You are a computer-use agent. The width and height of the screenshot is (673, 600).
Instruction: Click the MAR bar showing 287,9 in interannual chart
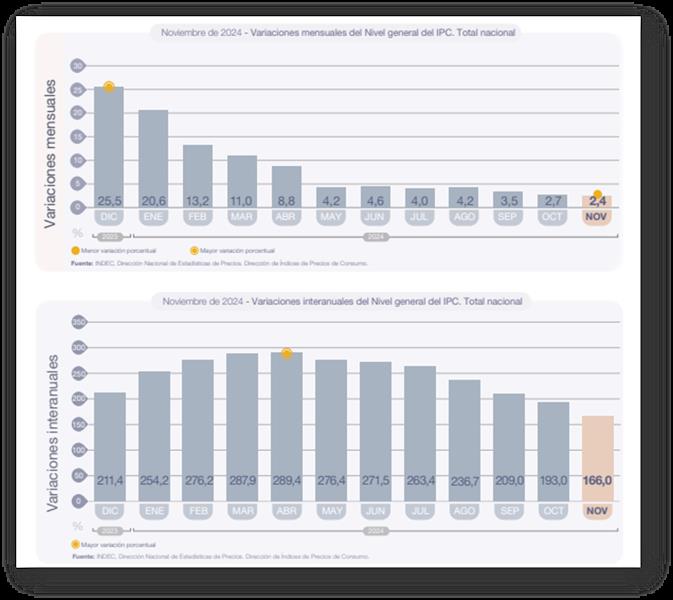[242, 420]
